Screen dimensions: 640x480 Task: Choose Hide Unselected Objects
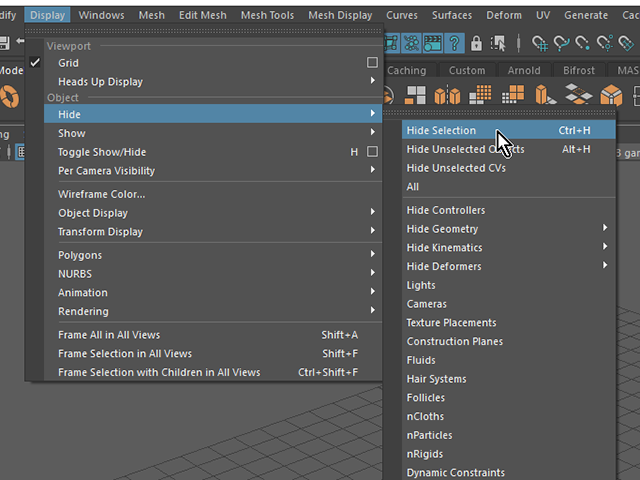(509, 149)
